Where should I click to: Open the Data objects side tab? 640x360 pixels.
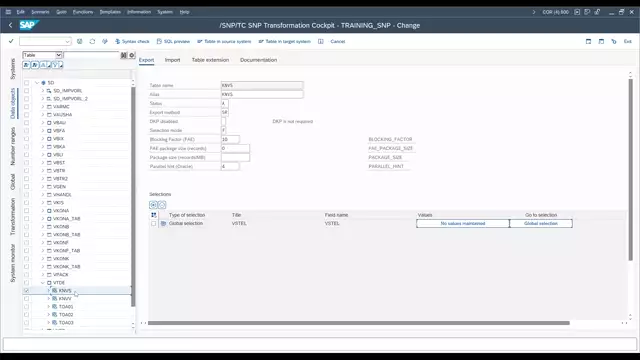13,103
